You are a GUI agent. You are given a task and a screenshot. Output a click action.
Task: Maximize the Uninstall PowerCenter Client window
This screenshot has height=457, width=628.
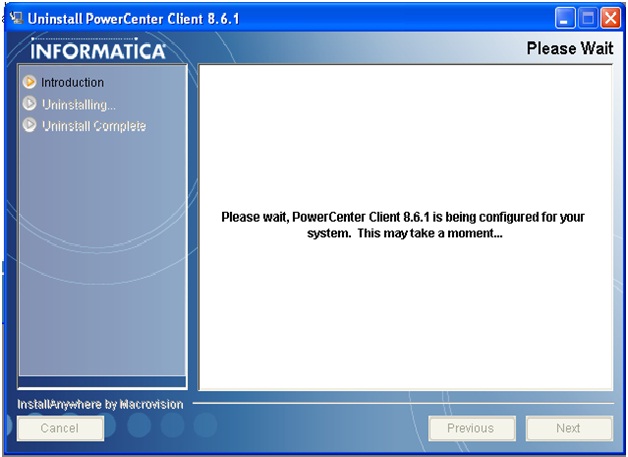pos(588,18)
